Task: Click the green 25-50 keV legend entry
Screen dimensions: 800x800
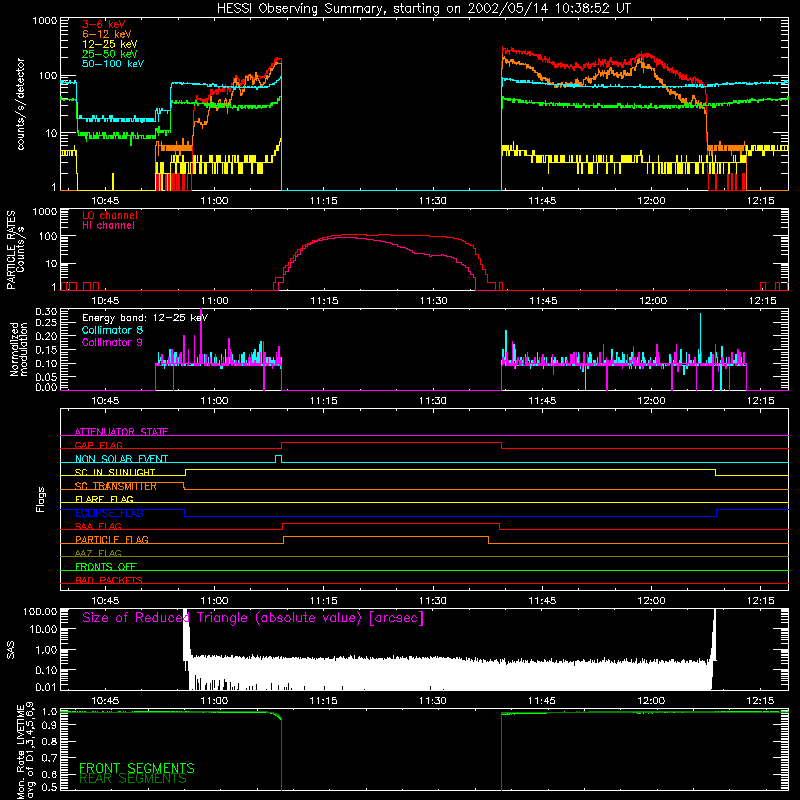Action: pos(109,54)
